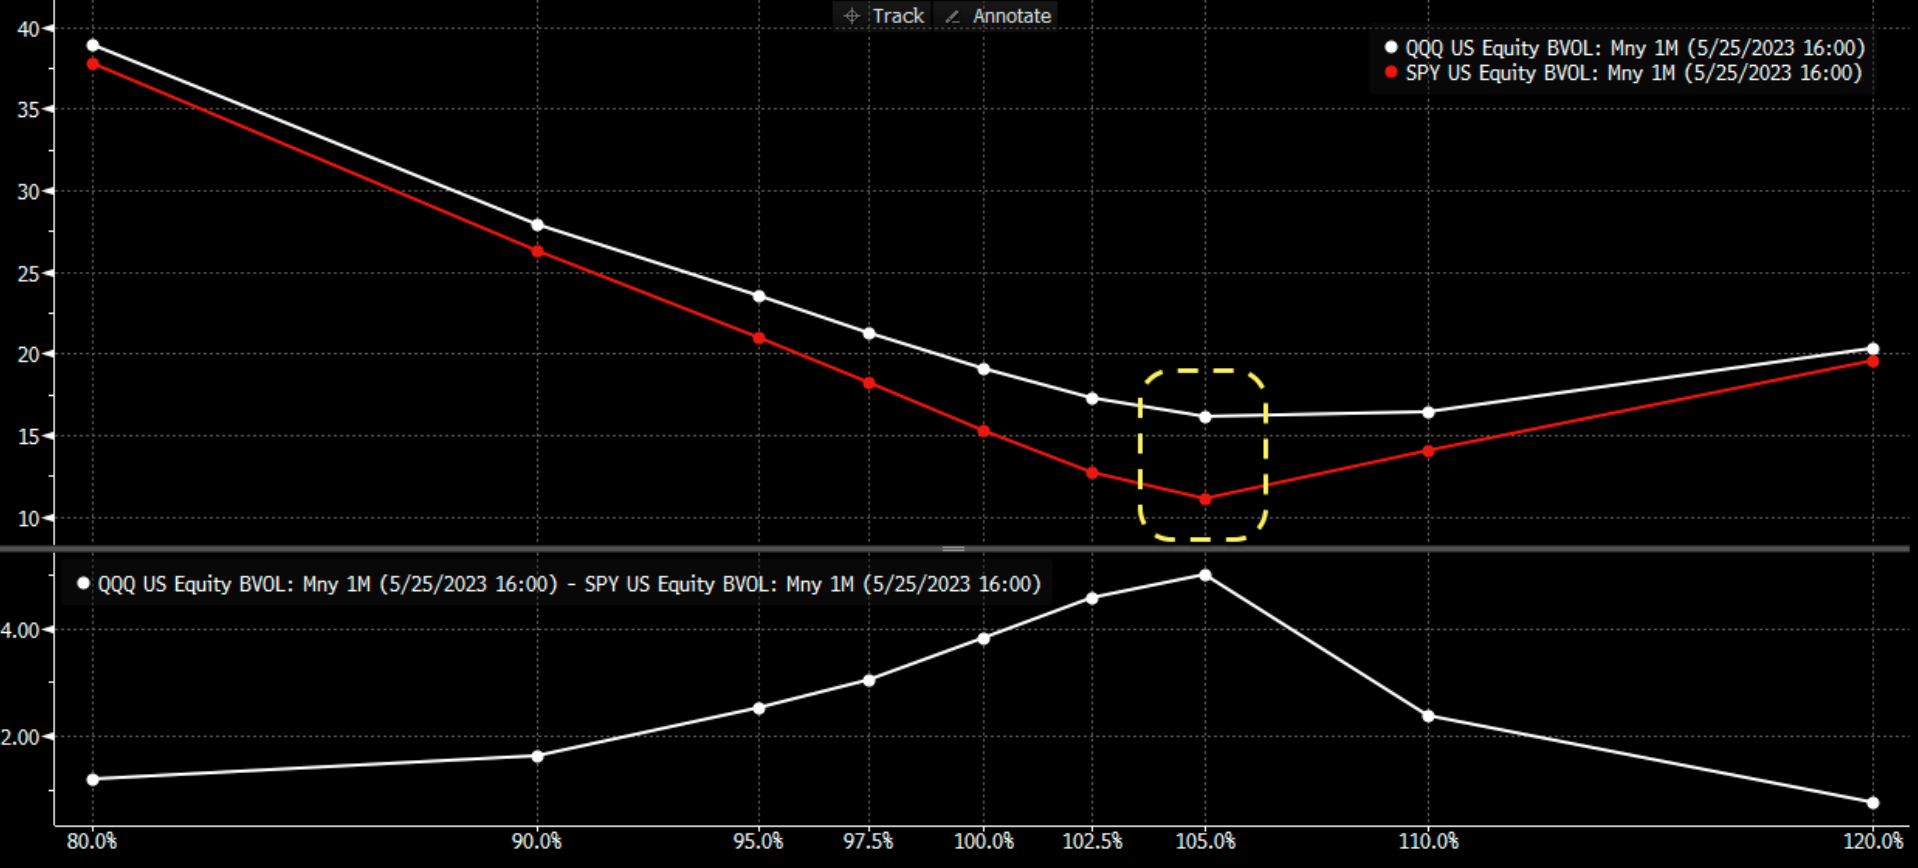Activate the Track crosshair tool
The height and width of the screenshot is (868, 1918).
[x=883, y=16]
